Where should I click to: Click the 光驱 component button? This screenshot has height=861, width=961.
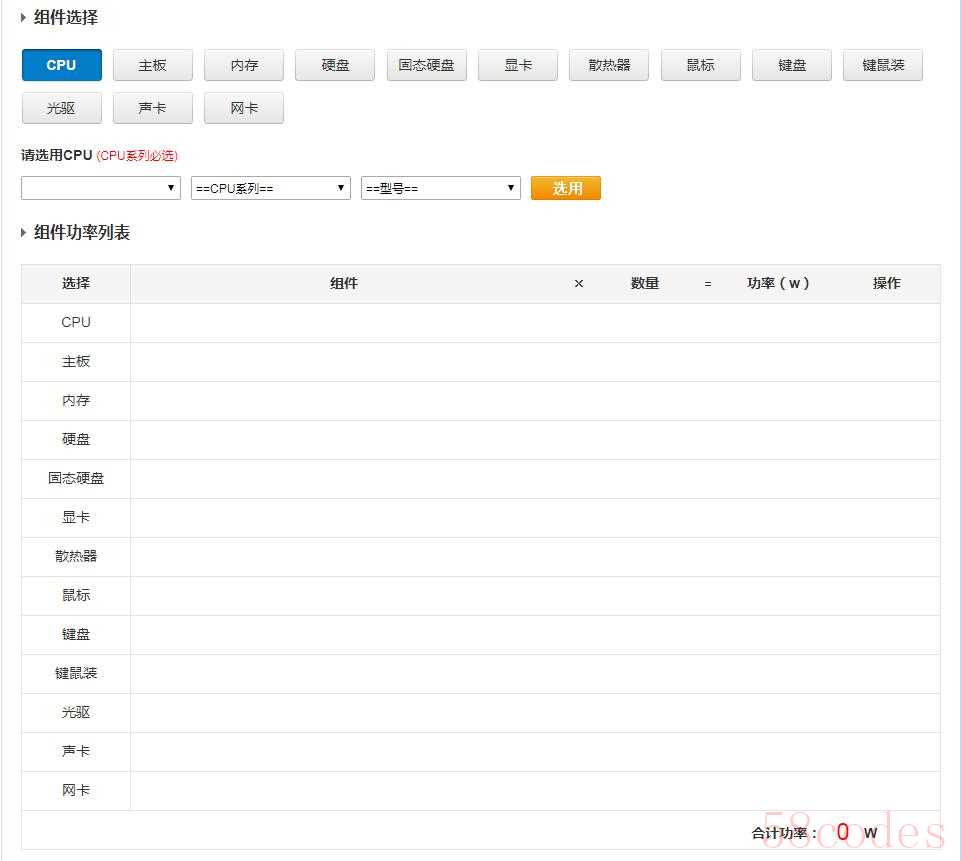point(61,108)
